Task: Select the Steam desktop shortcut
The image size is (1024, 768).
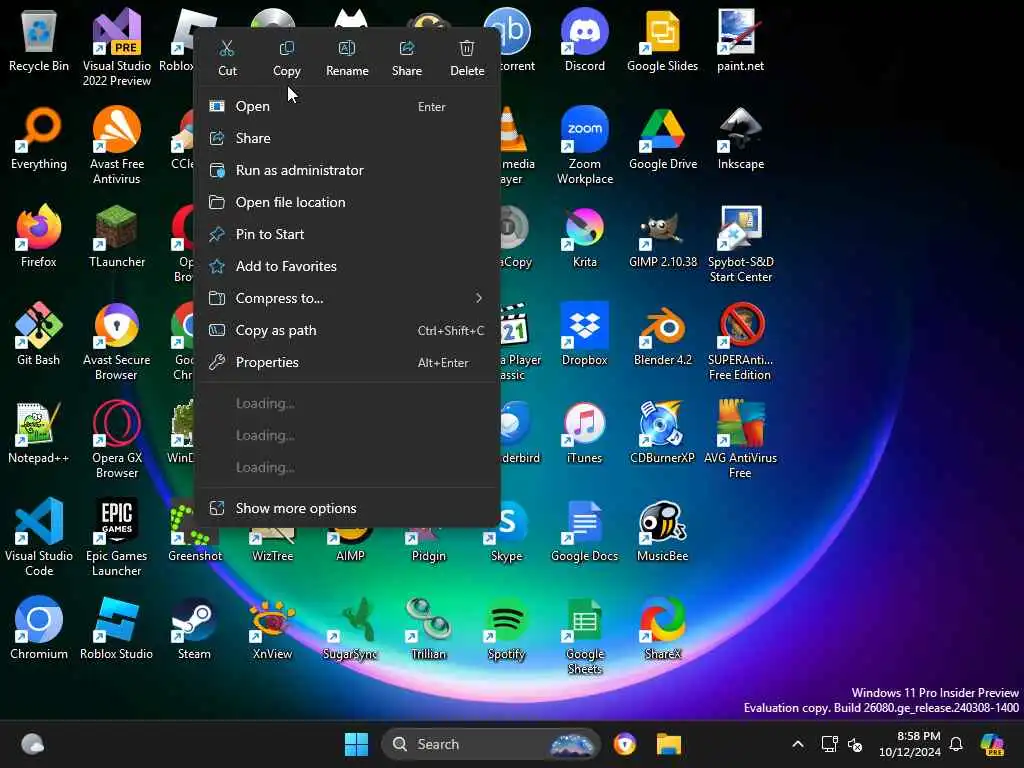Action: tap(195, 628)
